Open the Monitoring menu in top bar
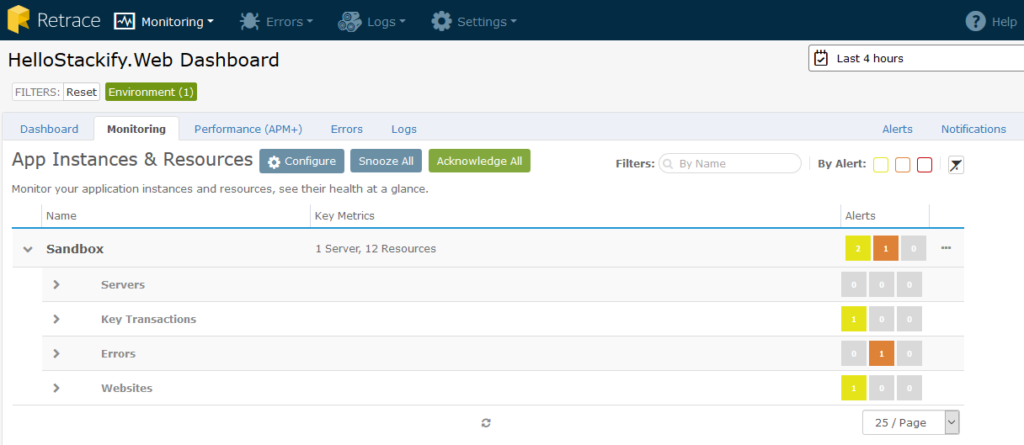The image size is (1024, 445). click(x=164, y=22)
